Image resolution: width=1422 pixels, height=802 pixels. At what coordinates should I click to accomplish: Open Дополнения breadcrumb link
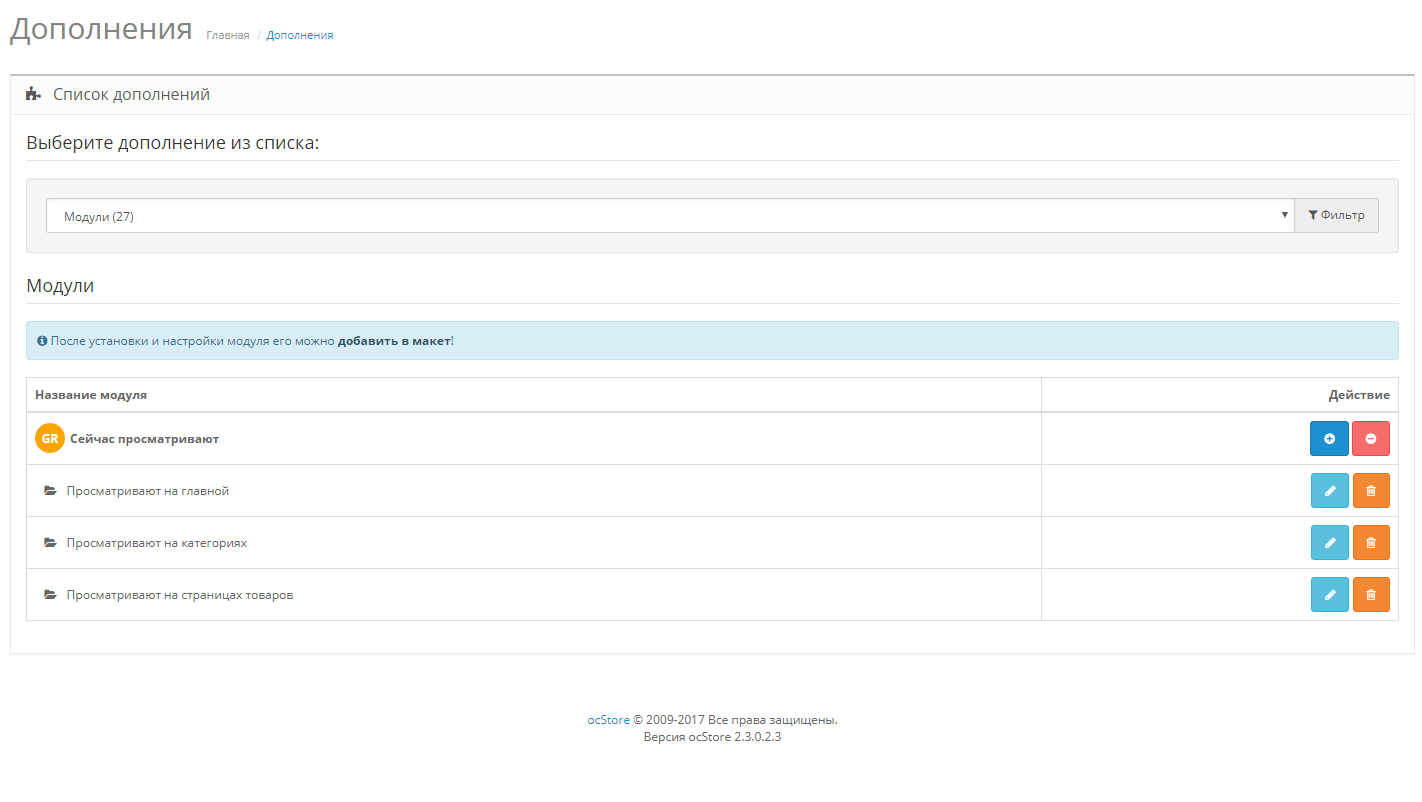pos(300,35)
